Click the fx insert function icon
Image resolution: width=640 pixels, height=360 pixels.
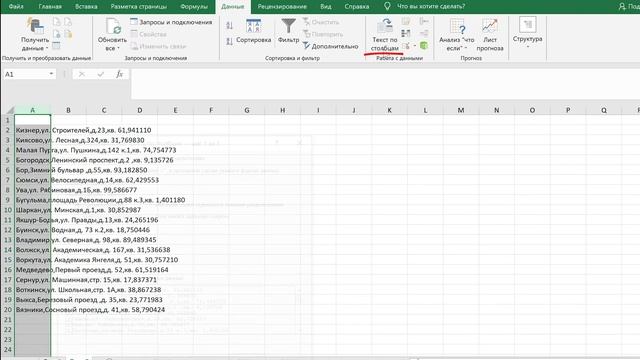(119, 74)
